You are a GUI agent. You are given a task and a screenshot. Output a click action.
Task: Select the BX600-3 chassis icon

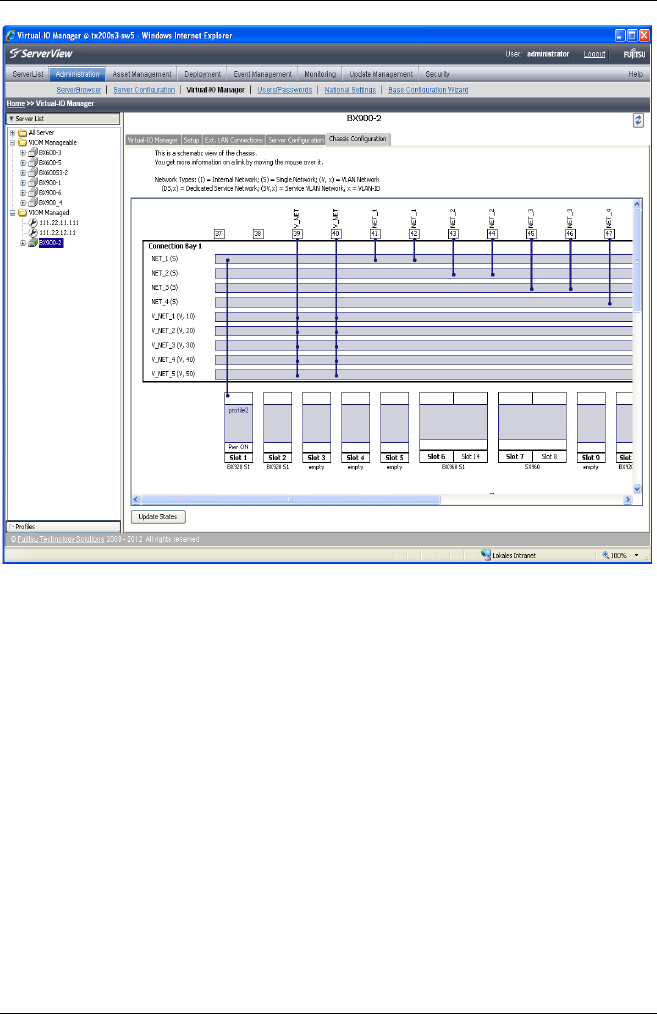pos(33,153)
